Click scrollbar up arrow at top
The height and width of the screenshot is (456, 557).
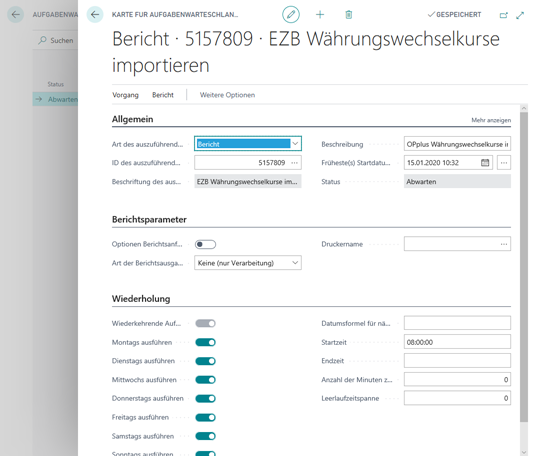pos(524,108)
